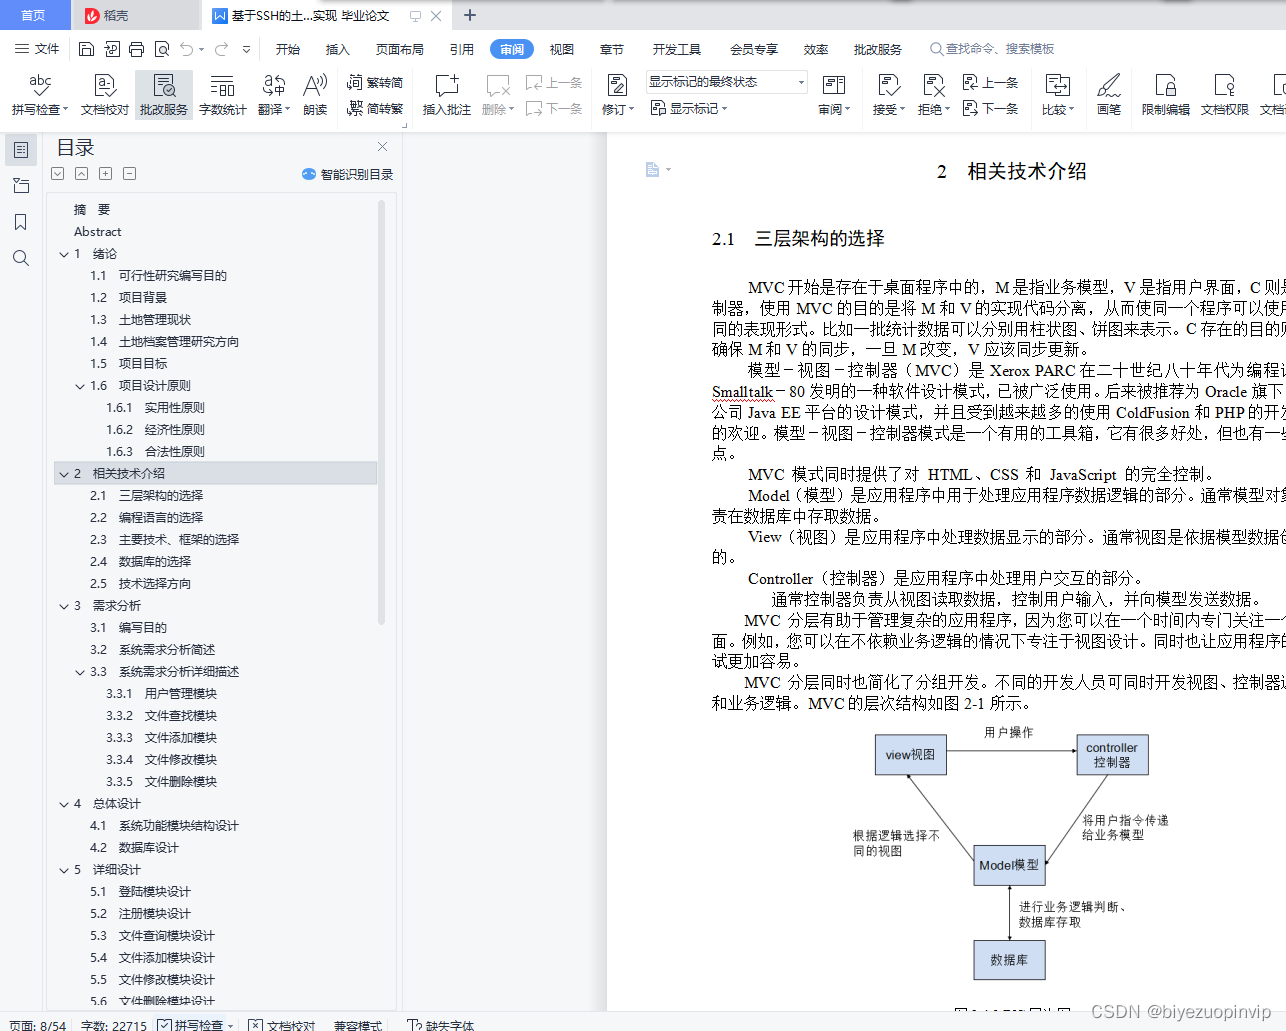This screenshot has width=1286, height=1031.
Task: Click the track changes icon (修订)
Action: [x=617, y=95]
